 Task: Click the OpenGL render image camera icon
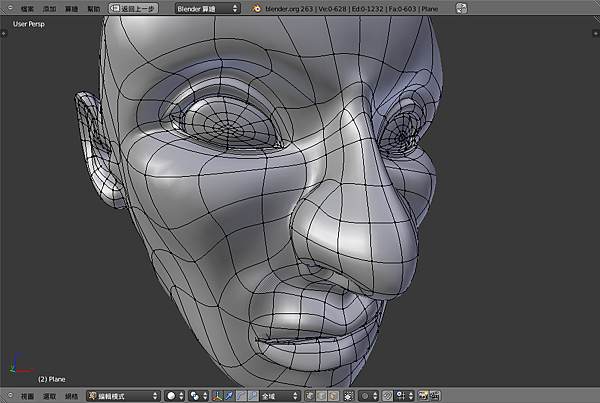[424, 396]
